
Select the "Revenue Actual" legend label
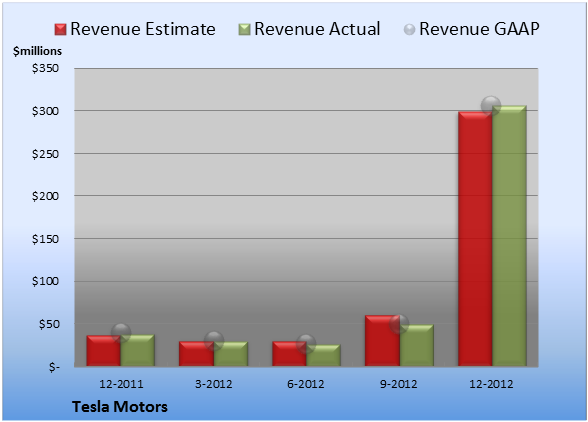click(317, 29)
